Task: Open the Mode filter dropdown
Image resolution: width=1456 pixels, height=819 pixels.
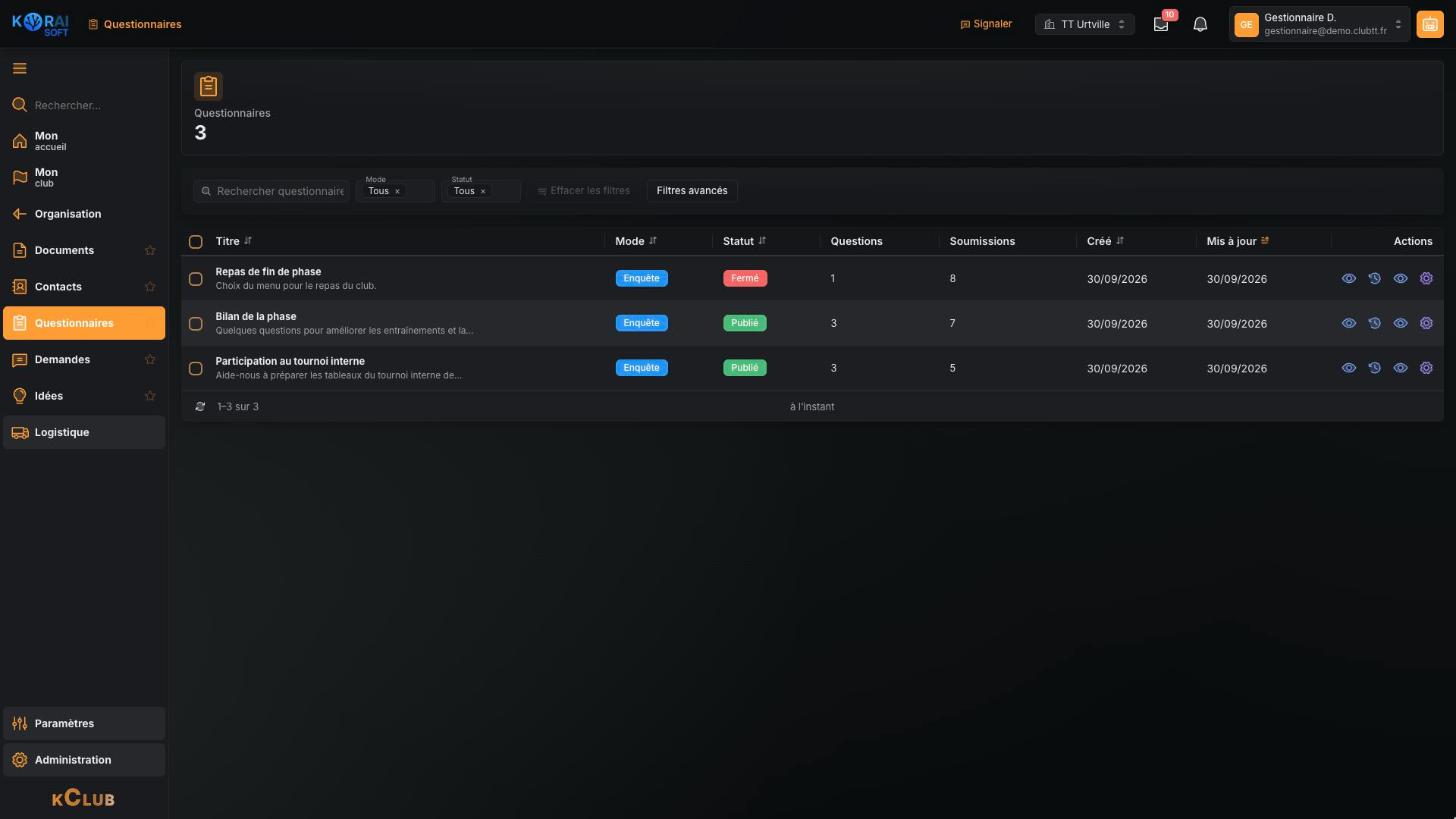Action: (x=396, y=190)
